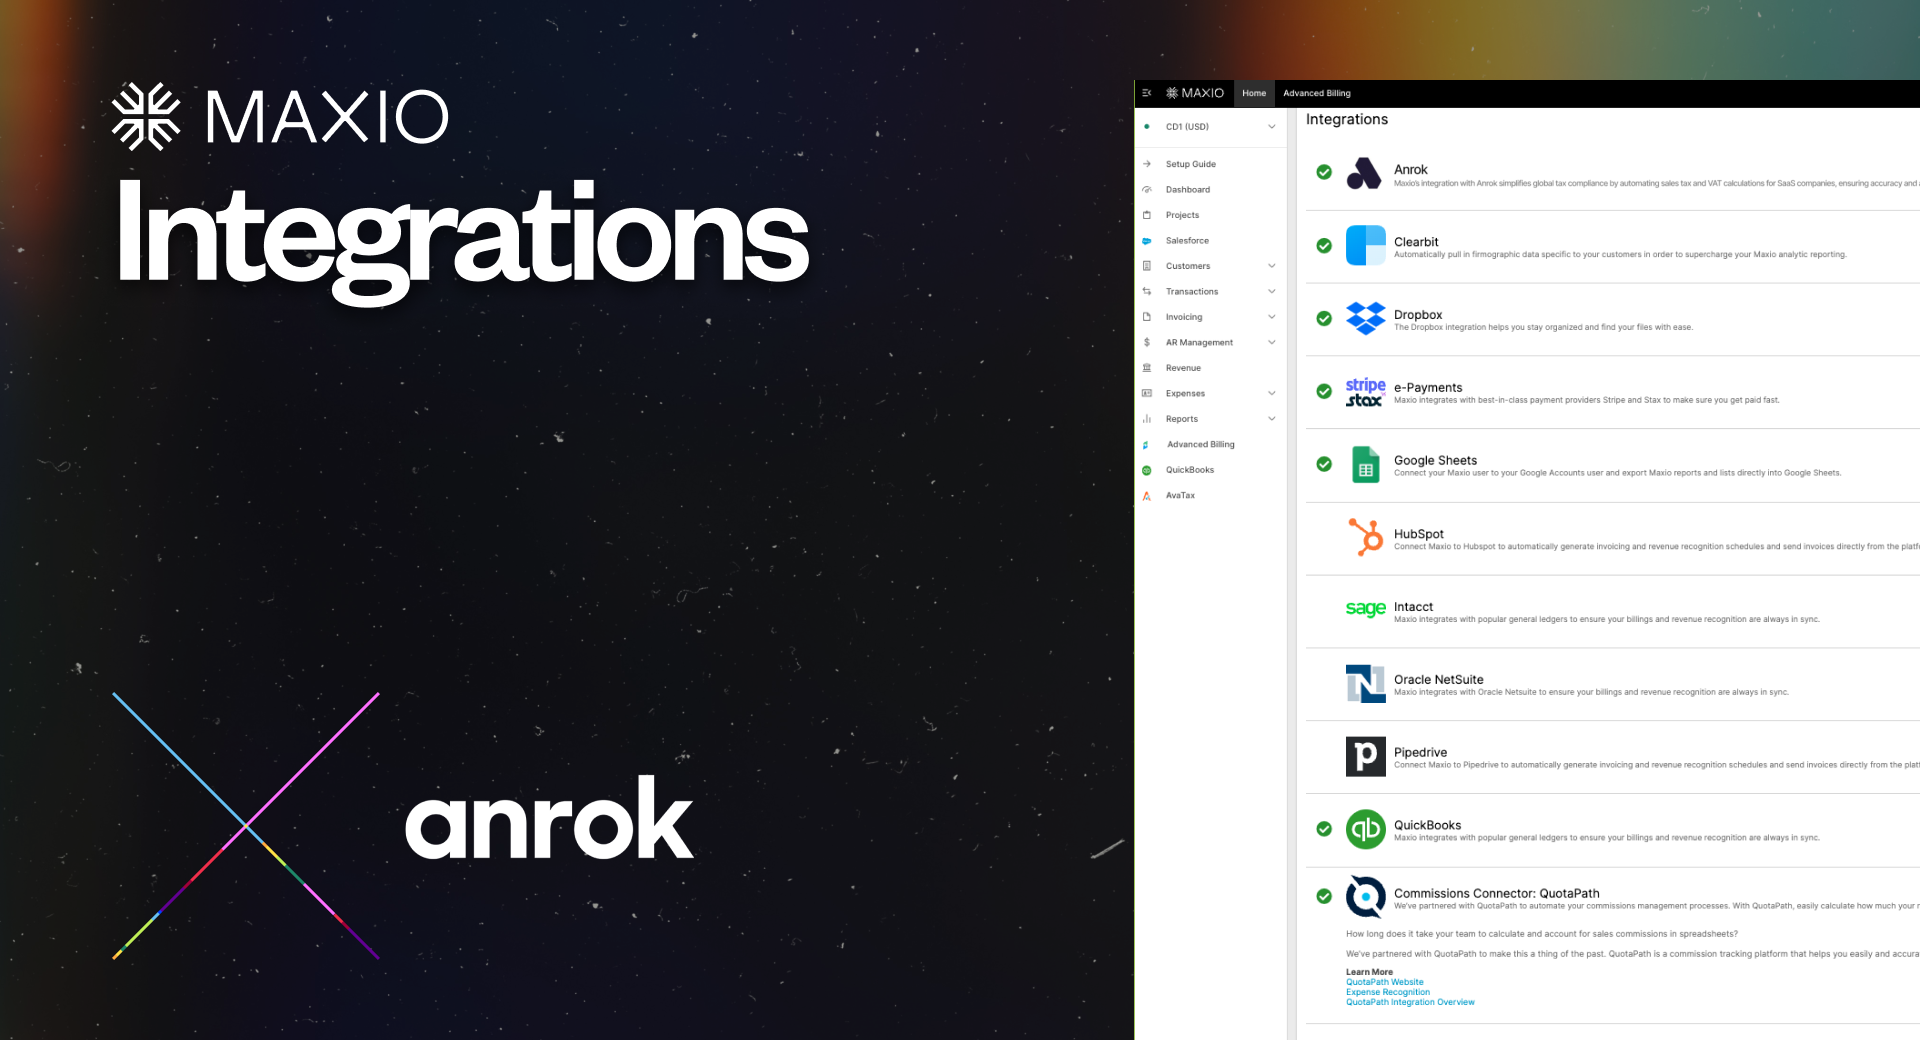Click the QuickBooks integration logo
The height and width of the screenshot is (1040, 1920).
click(1365, 830)
